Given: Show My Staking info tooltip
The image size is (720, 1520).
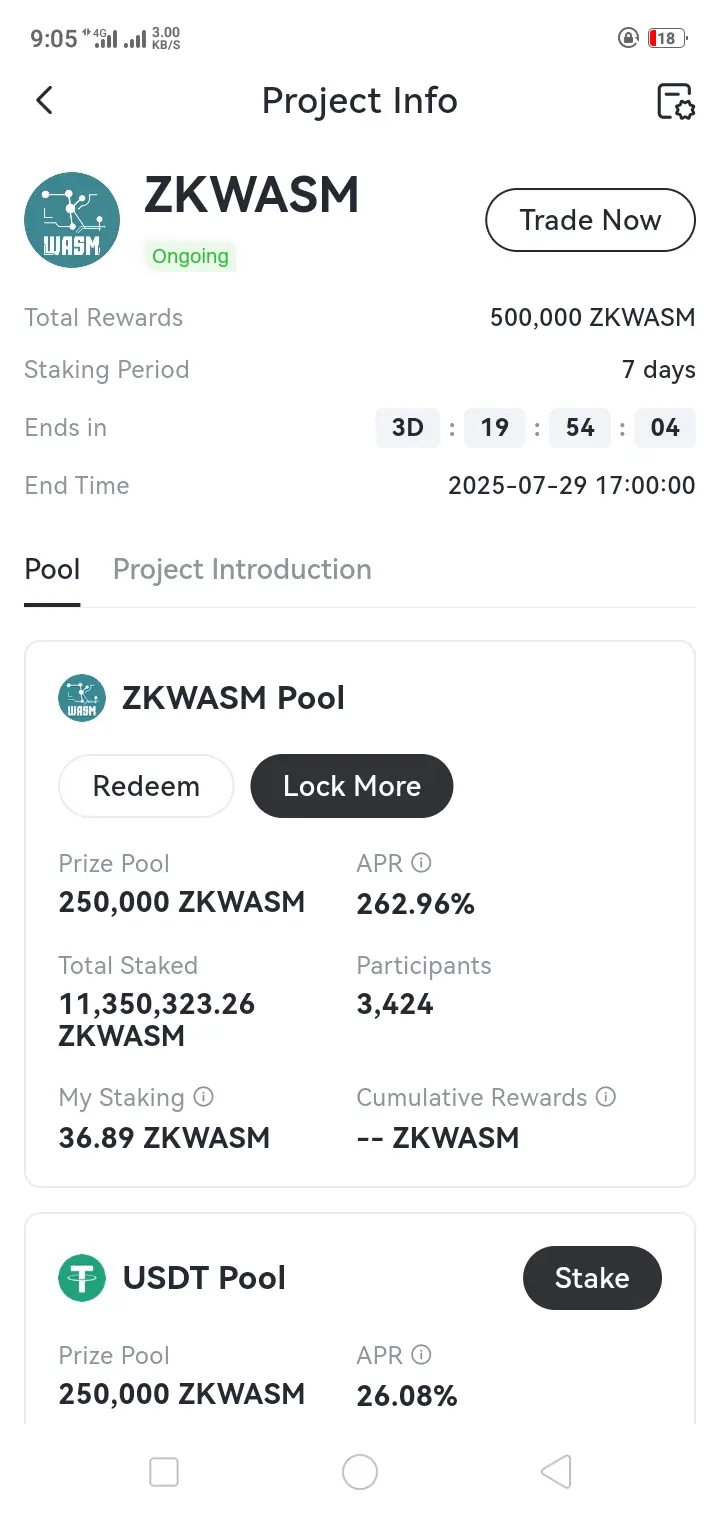Looking at the screenshot, I should tap(203, 1097).
